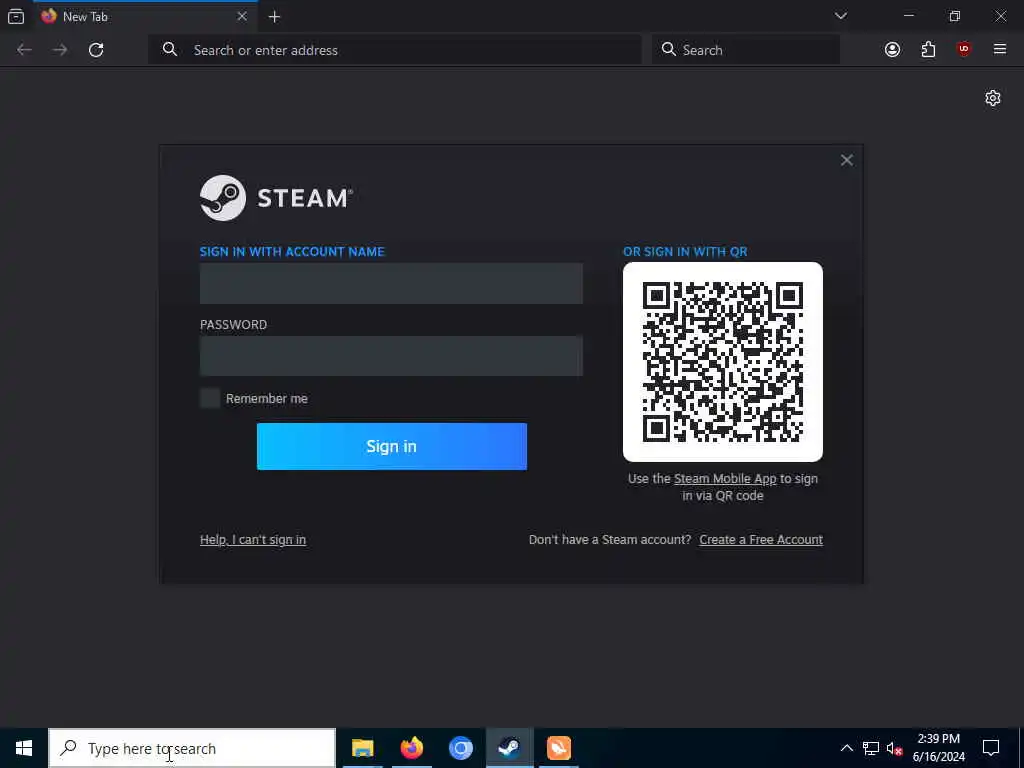Open Help, I can't sign in link

point(253,539)
